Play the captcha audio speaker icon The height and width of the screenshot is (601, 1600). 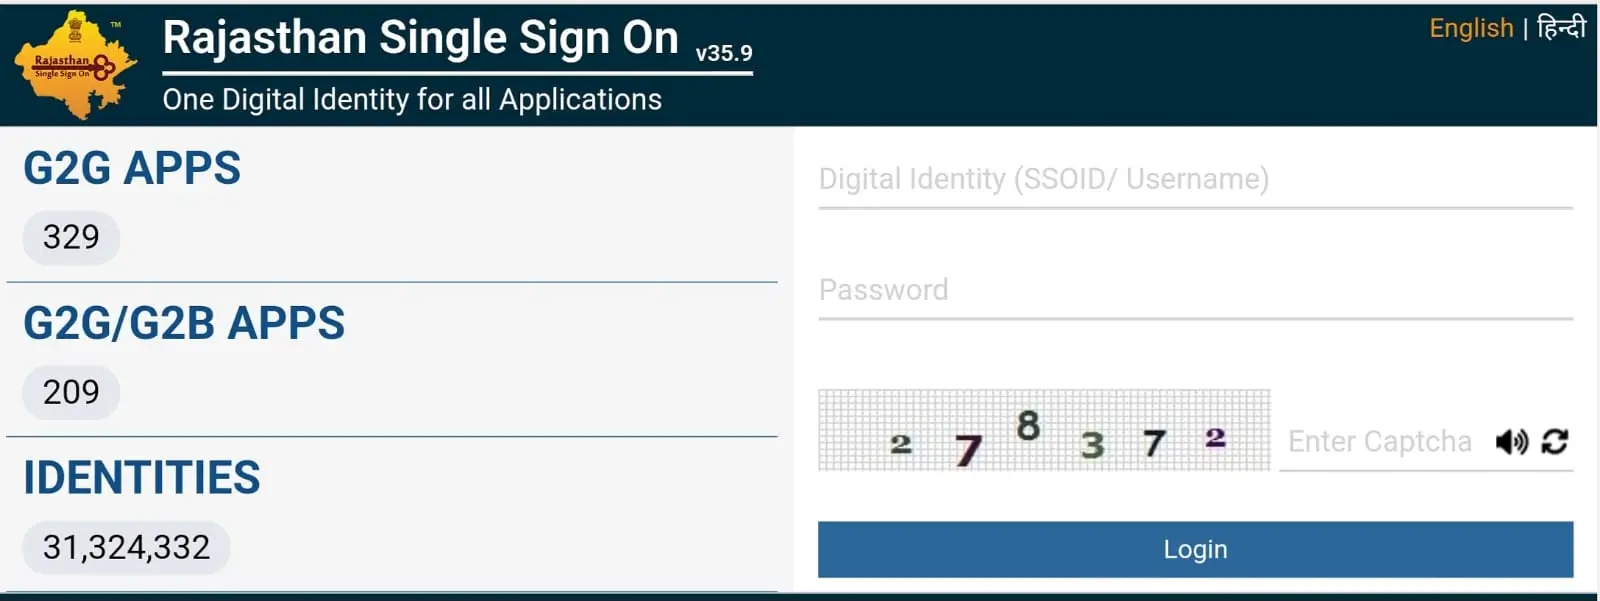point(1512,441)
